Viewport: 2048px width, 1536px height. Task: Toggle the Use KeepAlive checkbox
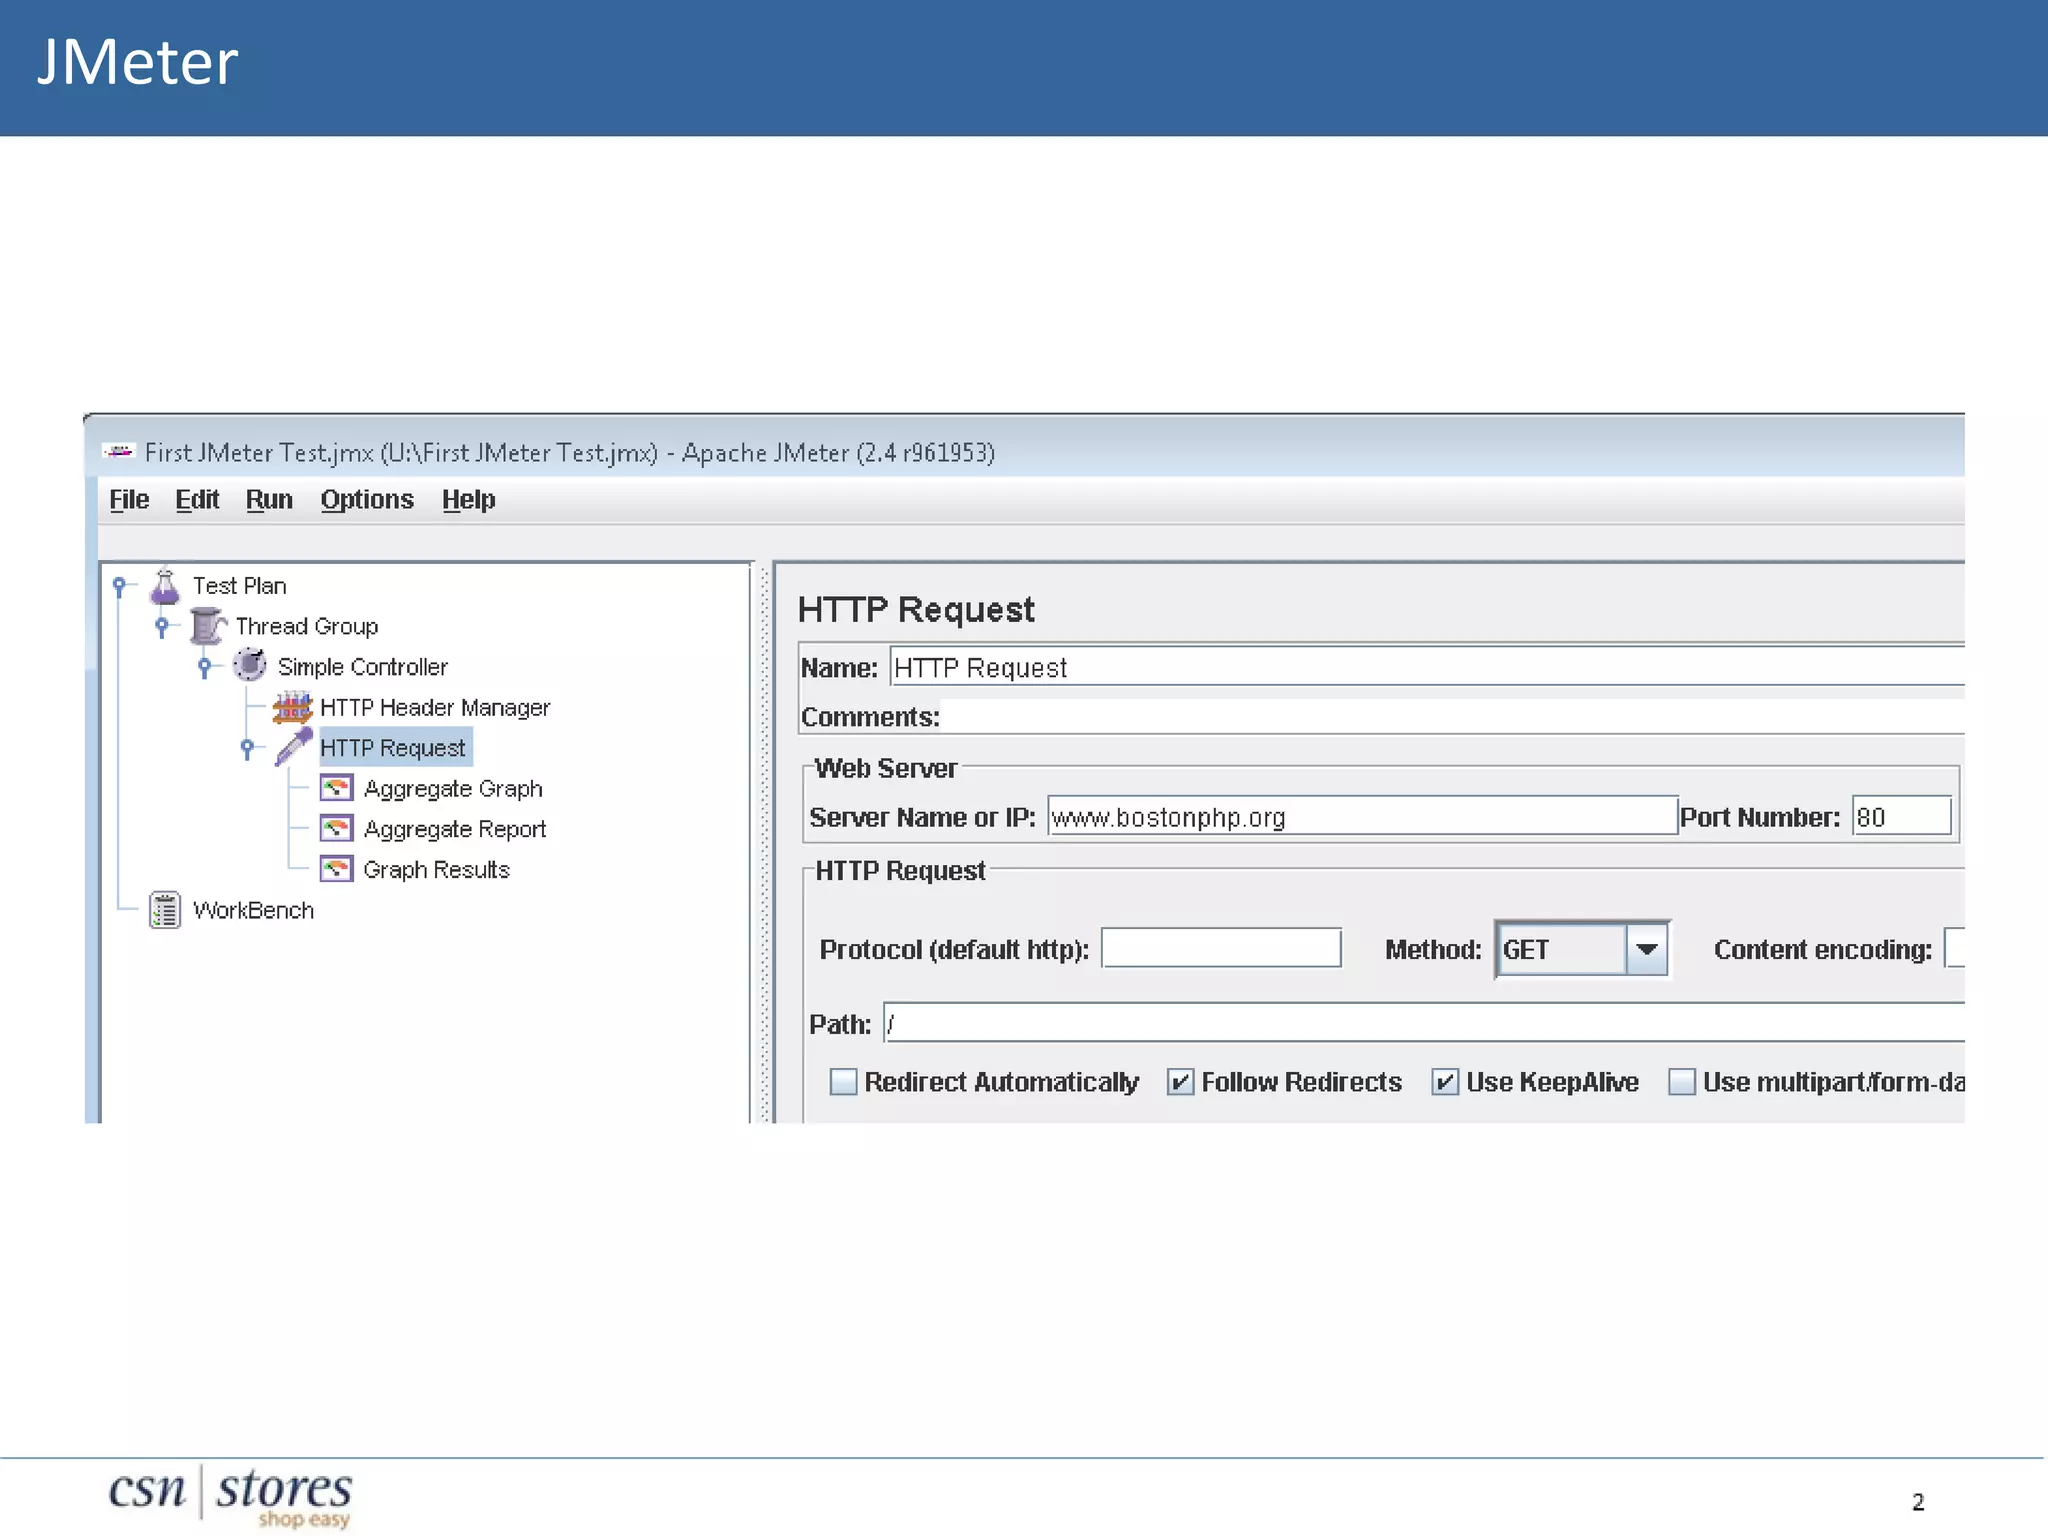[x=1444, y=1082]
